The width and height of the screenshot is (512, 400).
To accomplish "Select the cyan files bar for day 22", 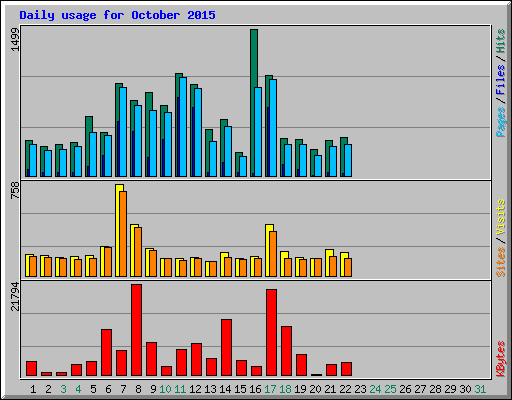I will (x=348, y=160).
